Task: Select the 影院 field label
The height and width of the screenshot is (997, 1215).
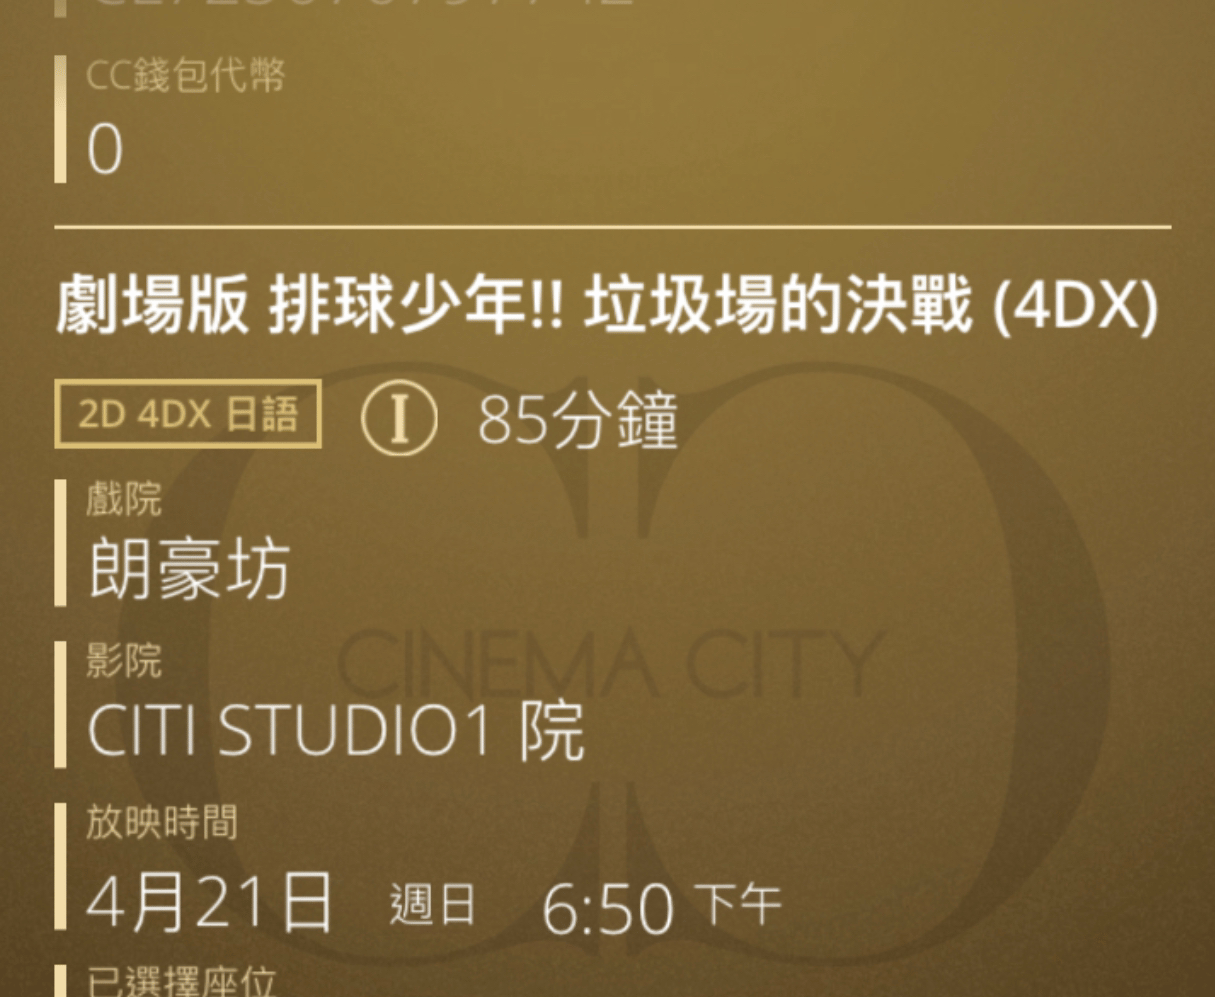Action: 123,661
